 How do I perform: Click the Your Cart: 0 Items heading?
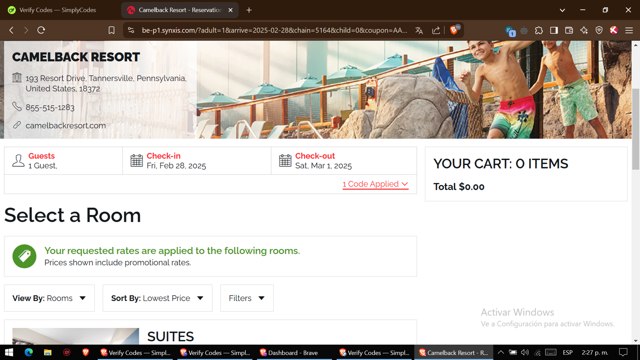point(501,164)
